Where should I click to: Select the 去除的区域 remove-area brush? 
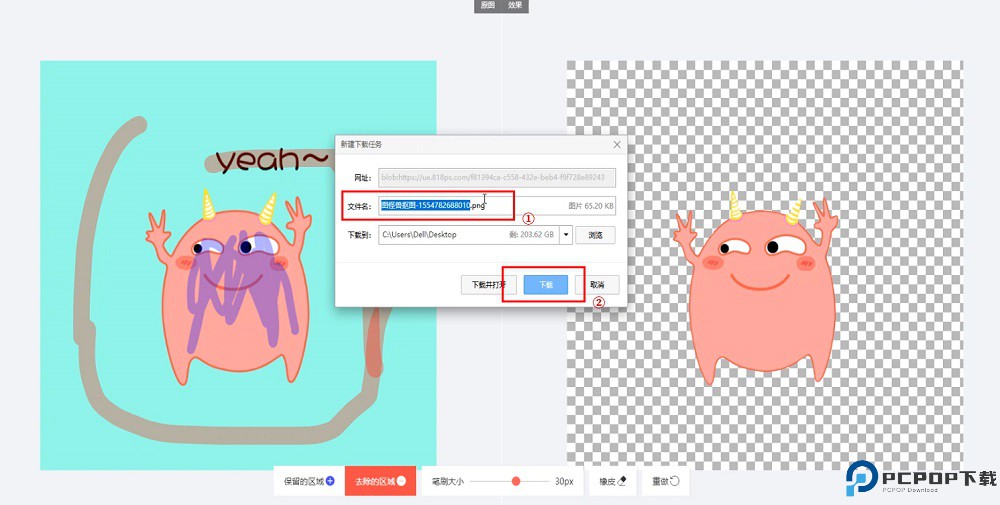pyautogui.click(x=380, y=481)
